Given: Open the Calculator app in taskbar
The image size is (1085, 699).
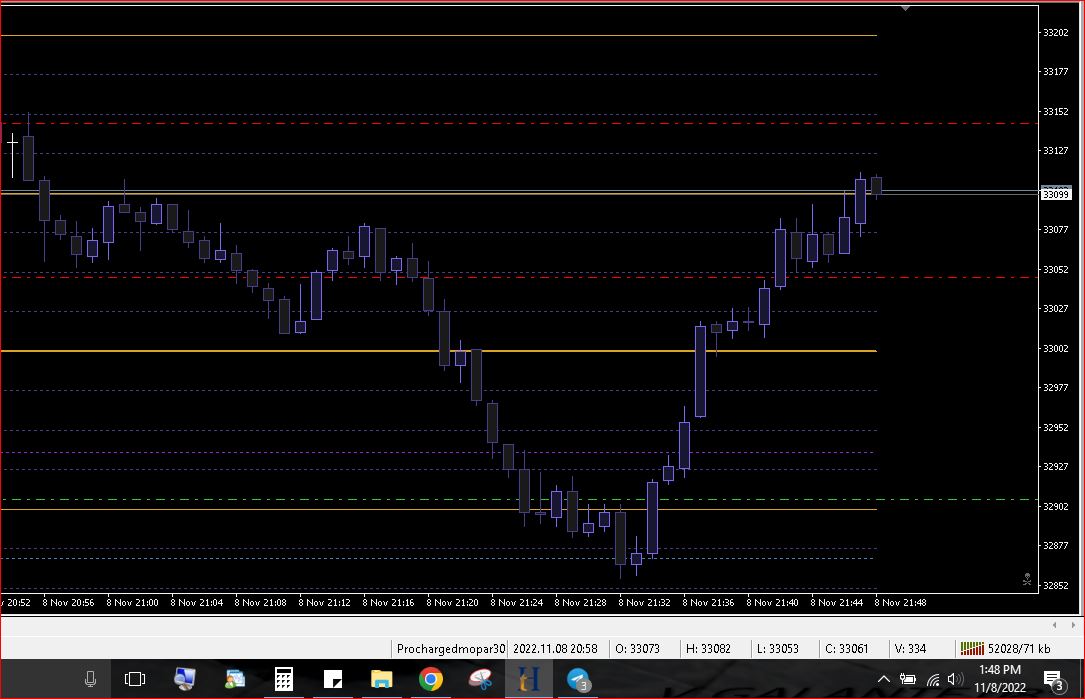Looking at the screenshot, I should [x=283, y=680].
